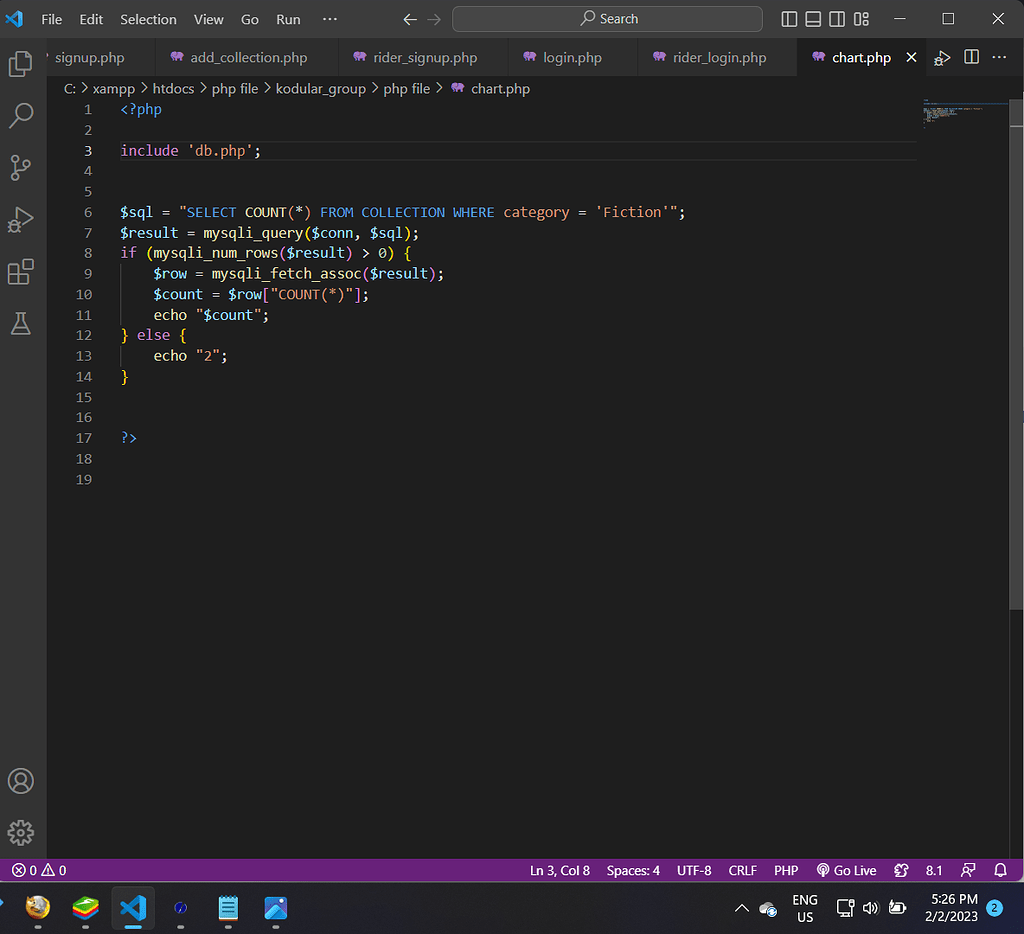The image size is (1024, 934).
Task: Click the CRLF line ending indicator
Action: [x=742, y=870]
